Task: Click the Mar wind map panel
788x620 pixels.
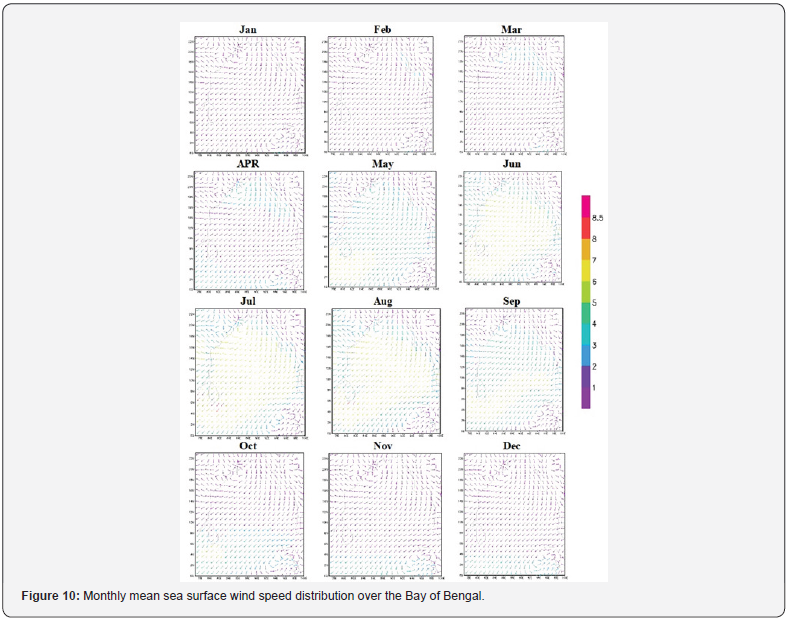Action: click(x=514, y=93)
